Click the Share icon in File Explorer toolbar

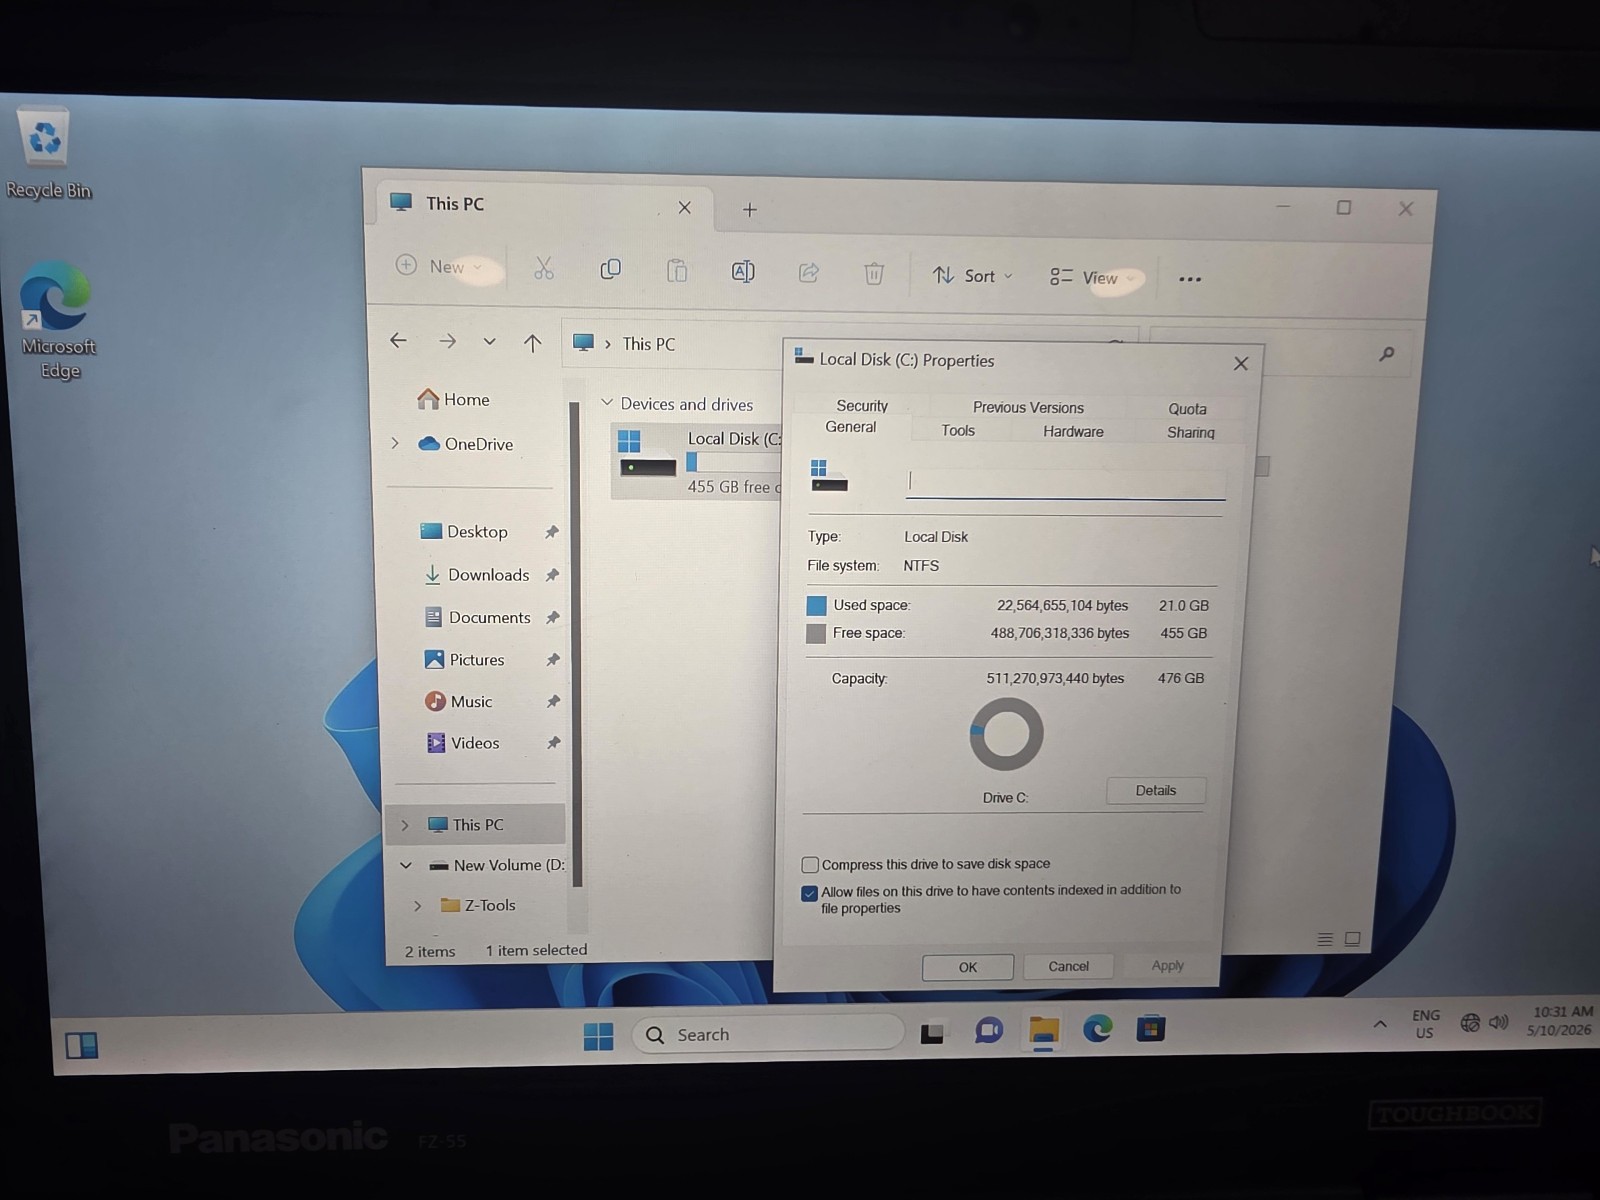pos(809,272)
